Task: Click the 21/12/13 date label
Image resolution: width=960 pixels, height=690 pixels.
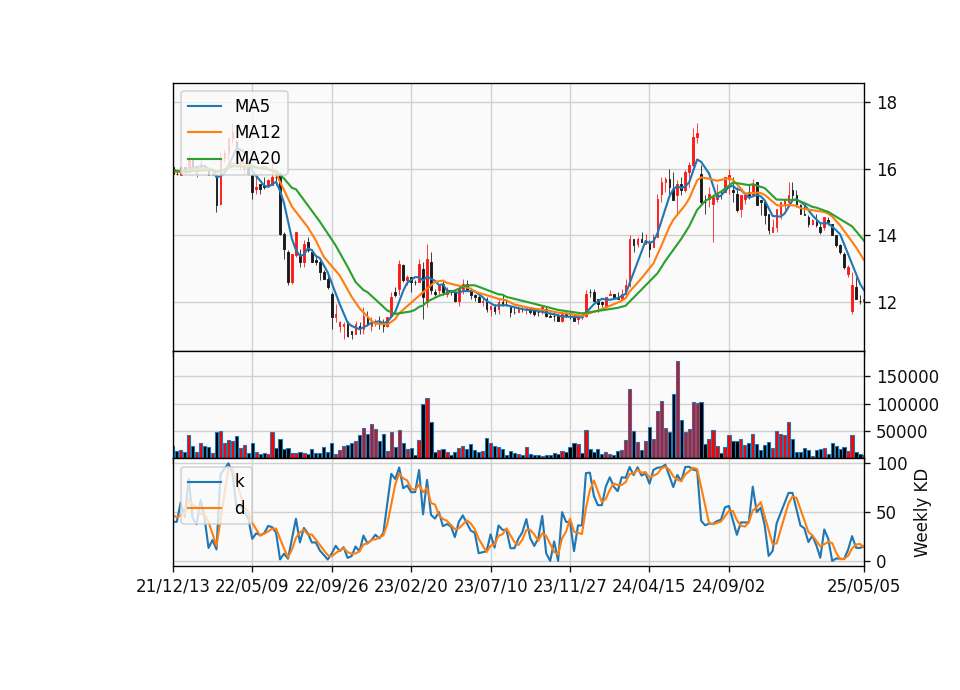Action: tap(173, 586)
